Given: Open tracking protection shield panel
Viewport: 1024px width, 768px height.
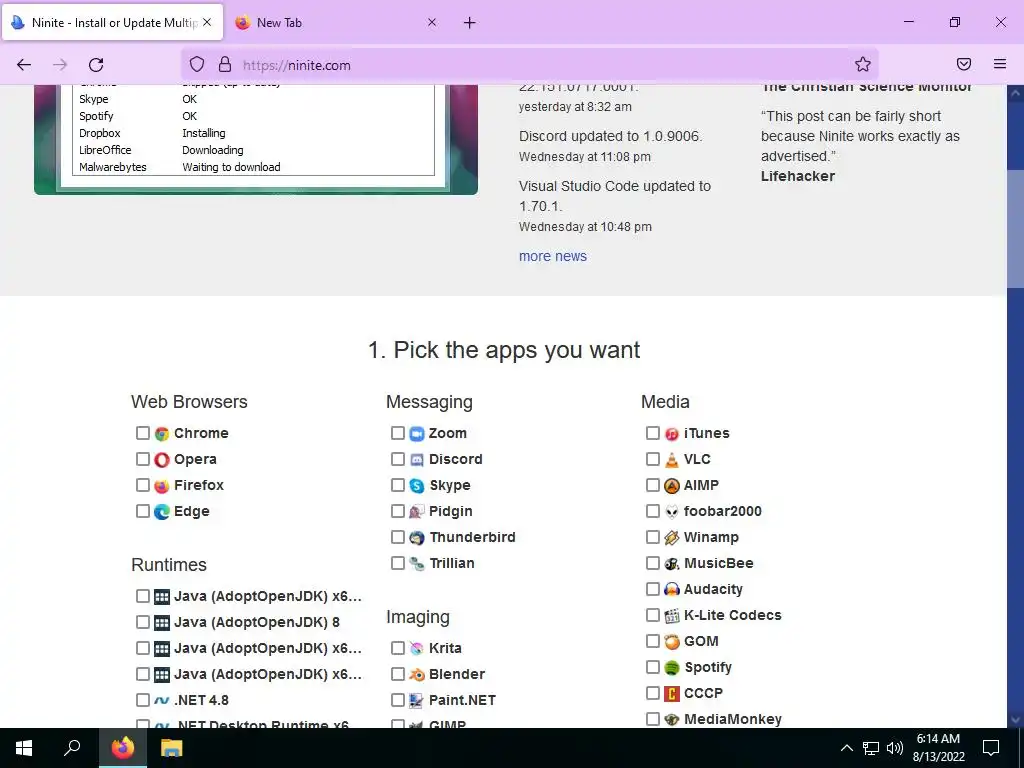Looking at the screenshot, I should point(197,65).
